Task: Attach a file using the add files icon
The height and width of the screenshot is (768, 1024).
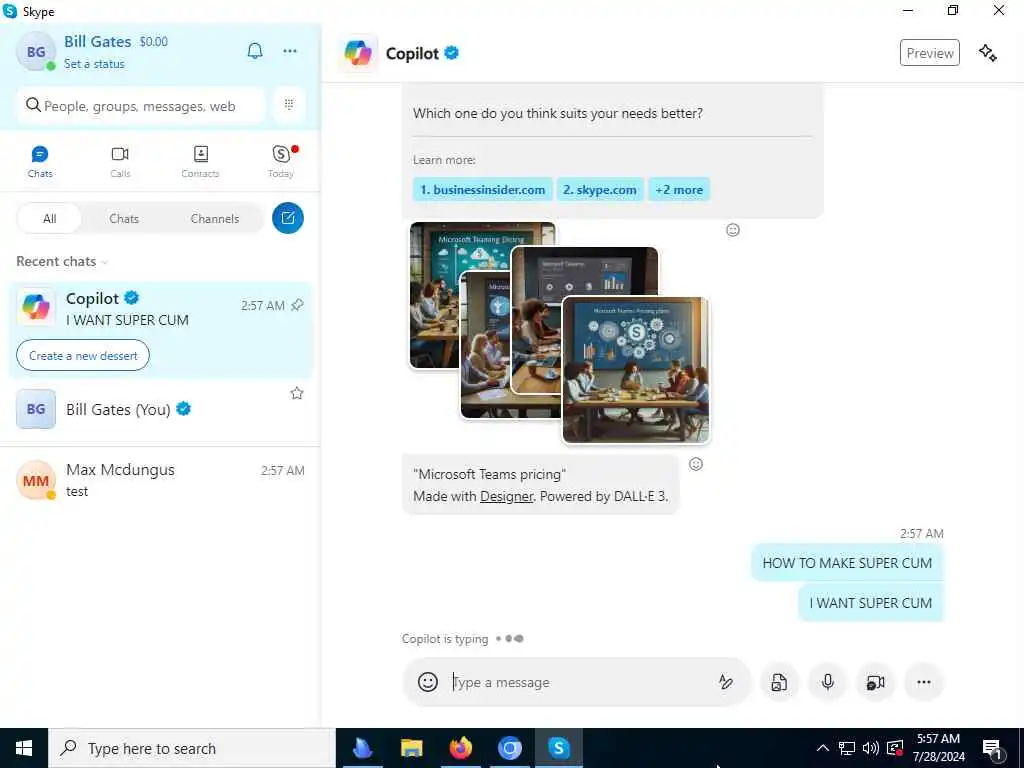Action: tap(779, 682)
